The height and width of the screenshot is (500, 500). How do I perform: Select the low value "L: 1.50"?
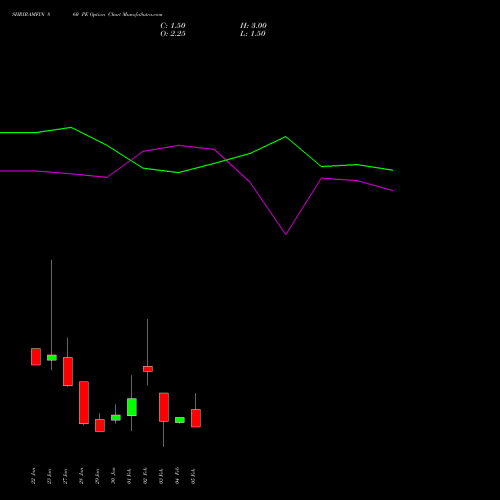coord(253,34)
